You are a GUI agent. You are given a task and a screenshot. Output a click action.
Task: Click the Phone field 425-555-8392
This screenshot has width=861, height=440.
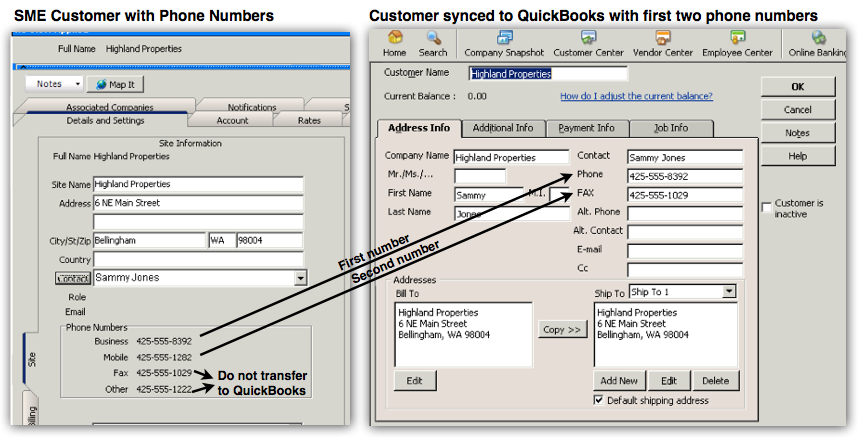[x=685, y=176]
